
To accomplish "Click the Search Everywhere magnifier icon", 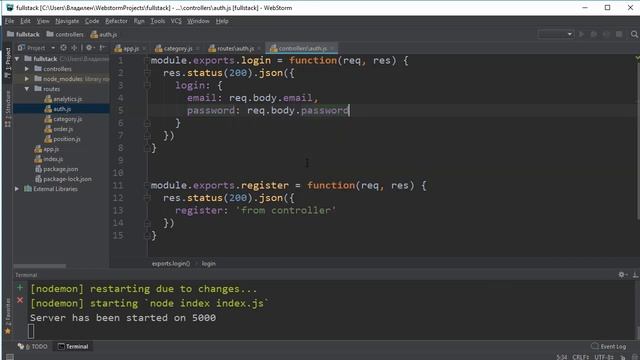I will point(634,34).
